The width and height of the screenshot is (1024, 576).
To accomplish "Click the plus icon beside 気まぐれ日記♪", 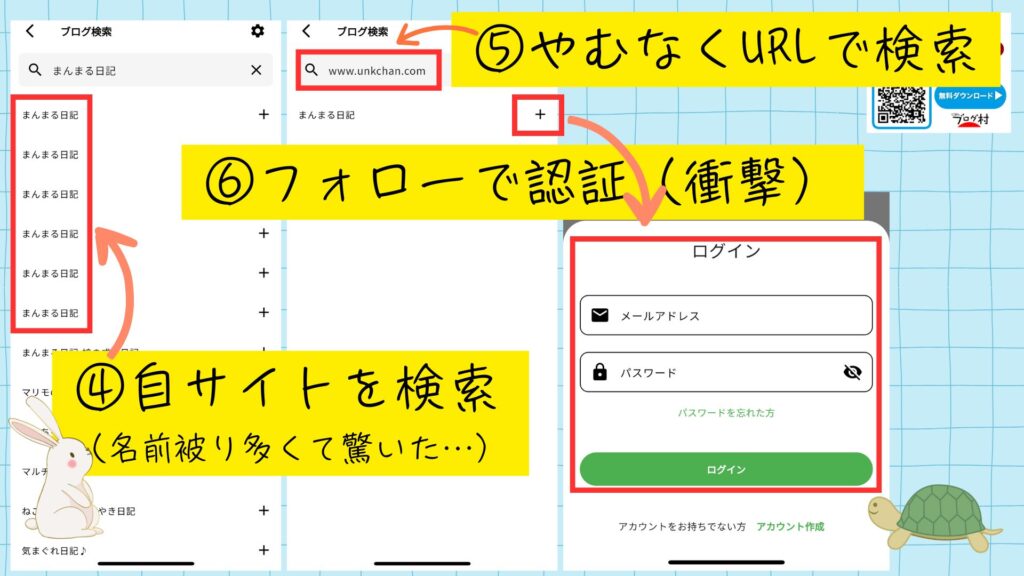I will 264,550.
